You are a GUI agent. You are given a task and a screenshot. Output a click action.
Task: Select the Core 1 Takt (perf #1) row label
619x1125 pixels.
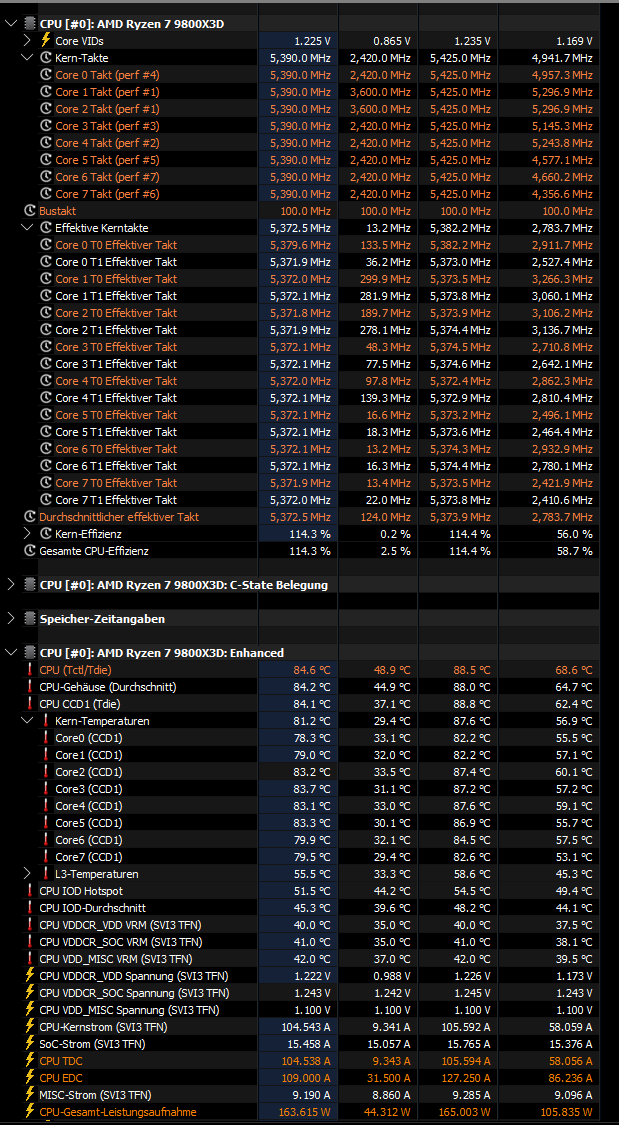[108, 92]
